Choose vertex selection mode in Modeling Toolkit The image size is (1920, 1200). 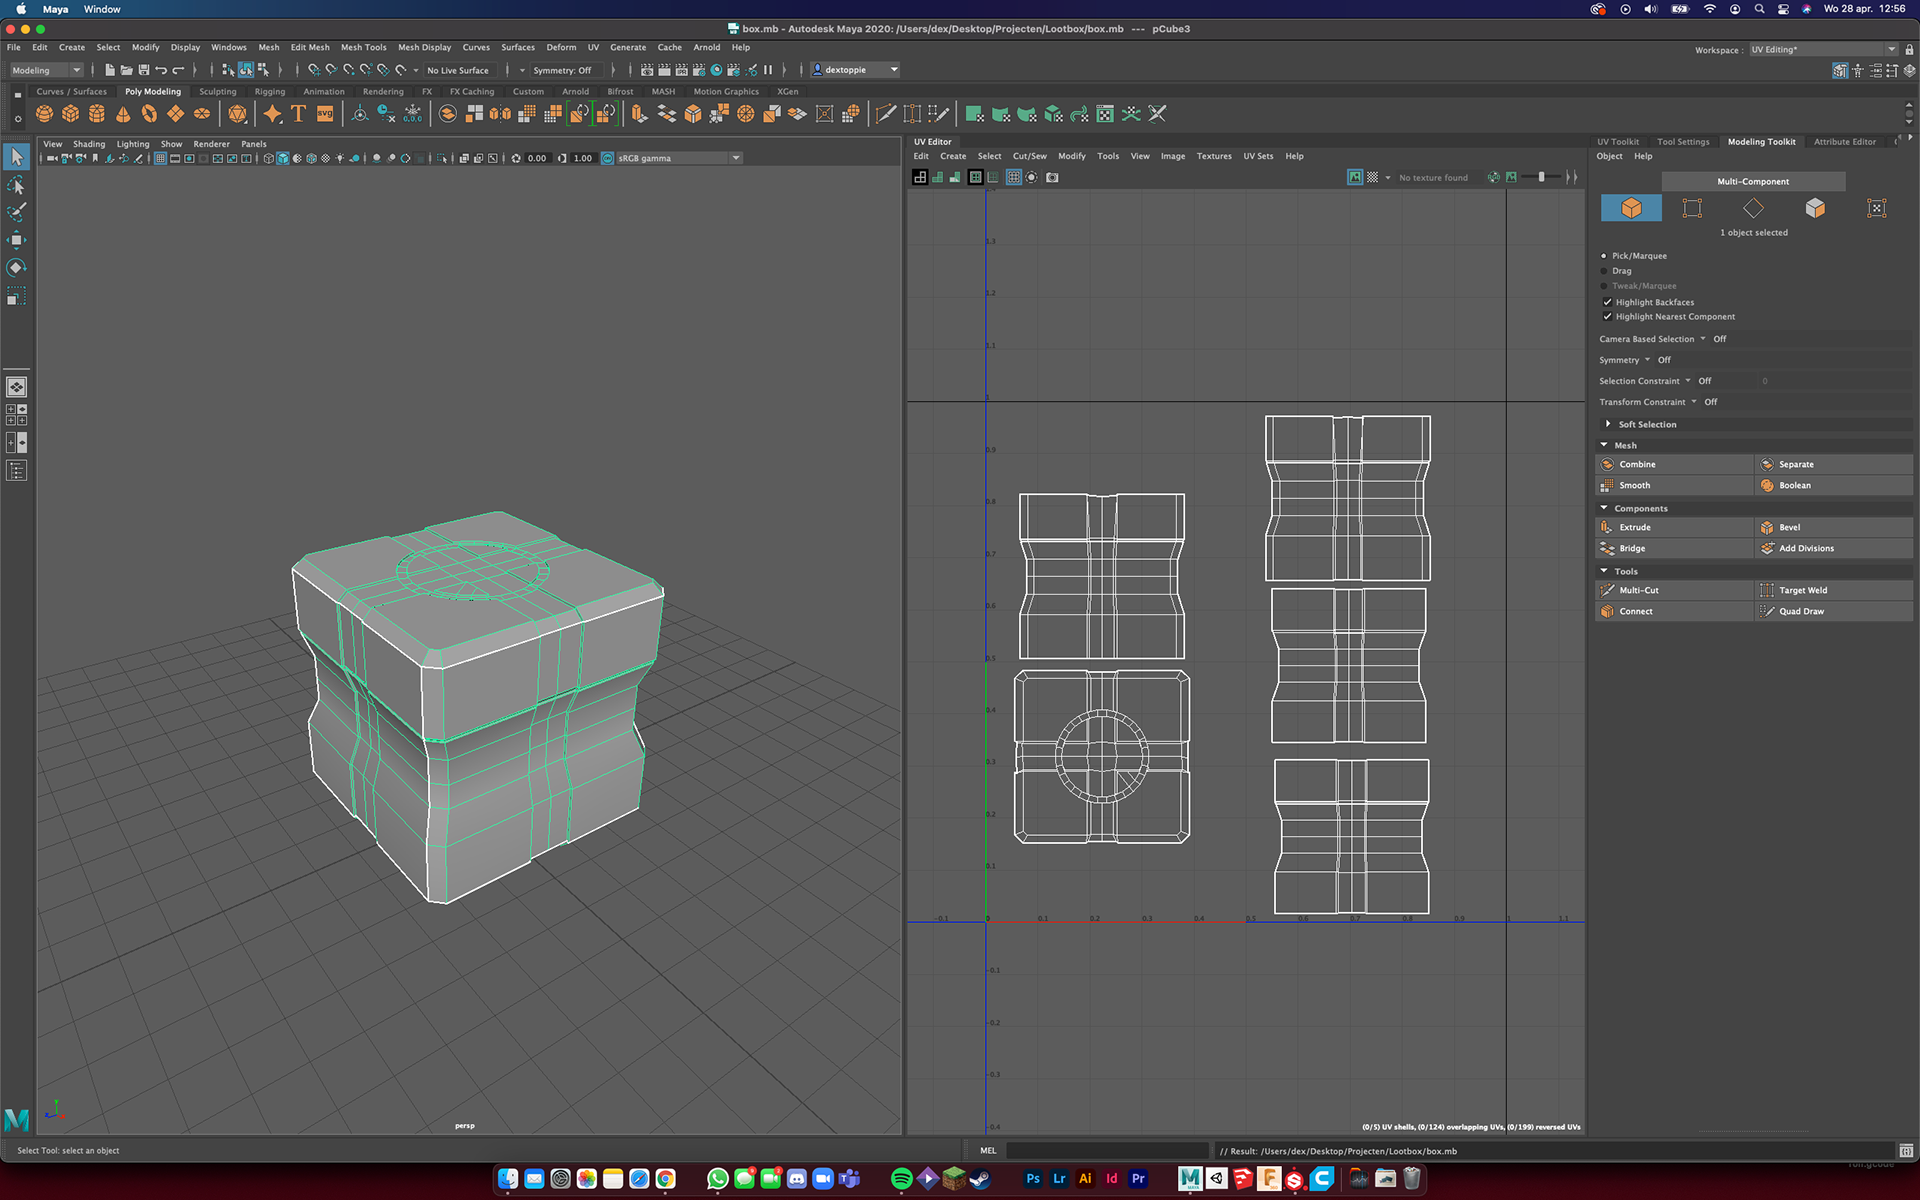click(1692, 208)
